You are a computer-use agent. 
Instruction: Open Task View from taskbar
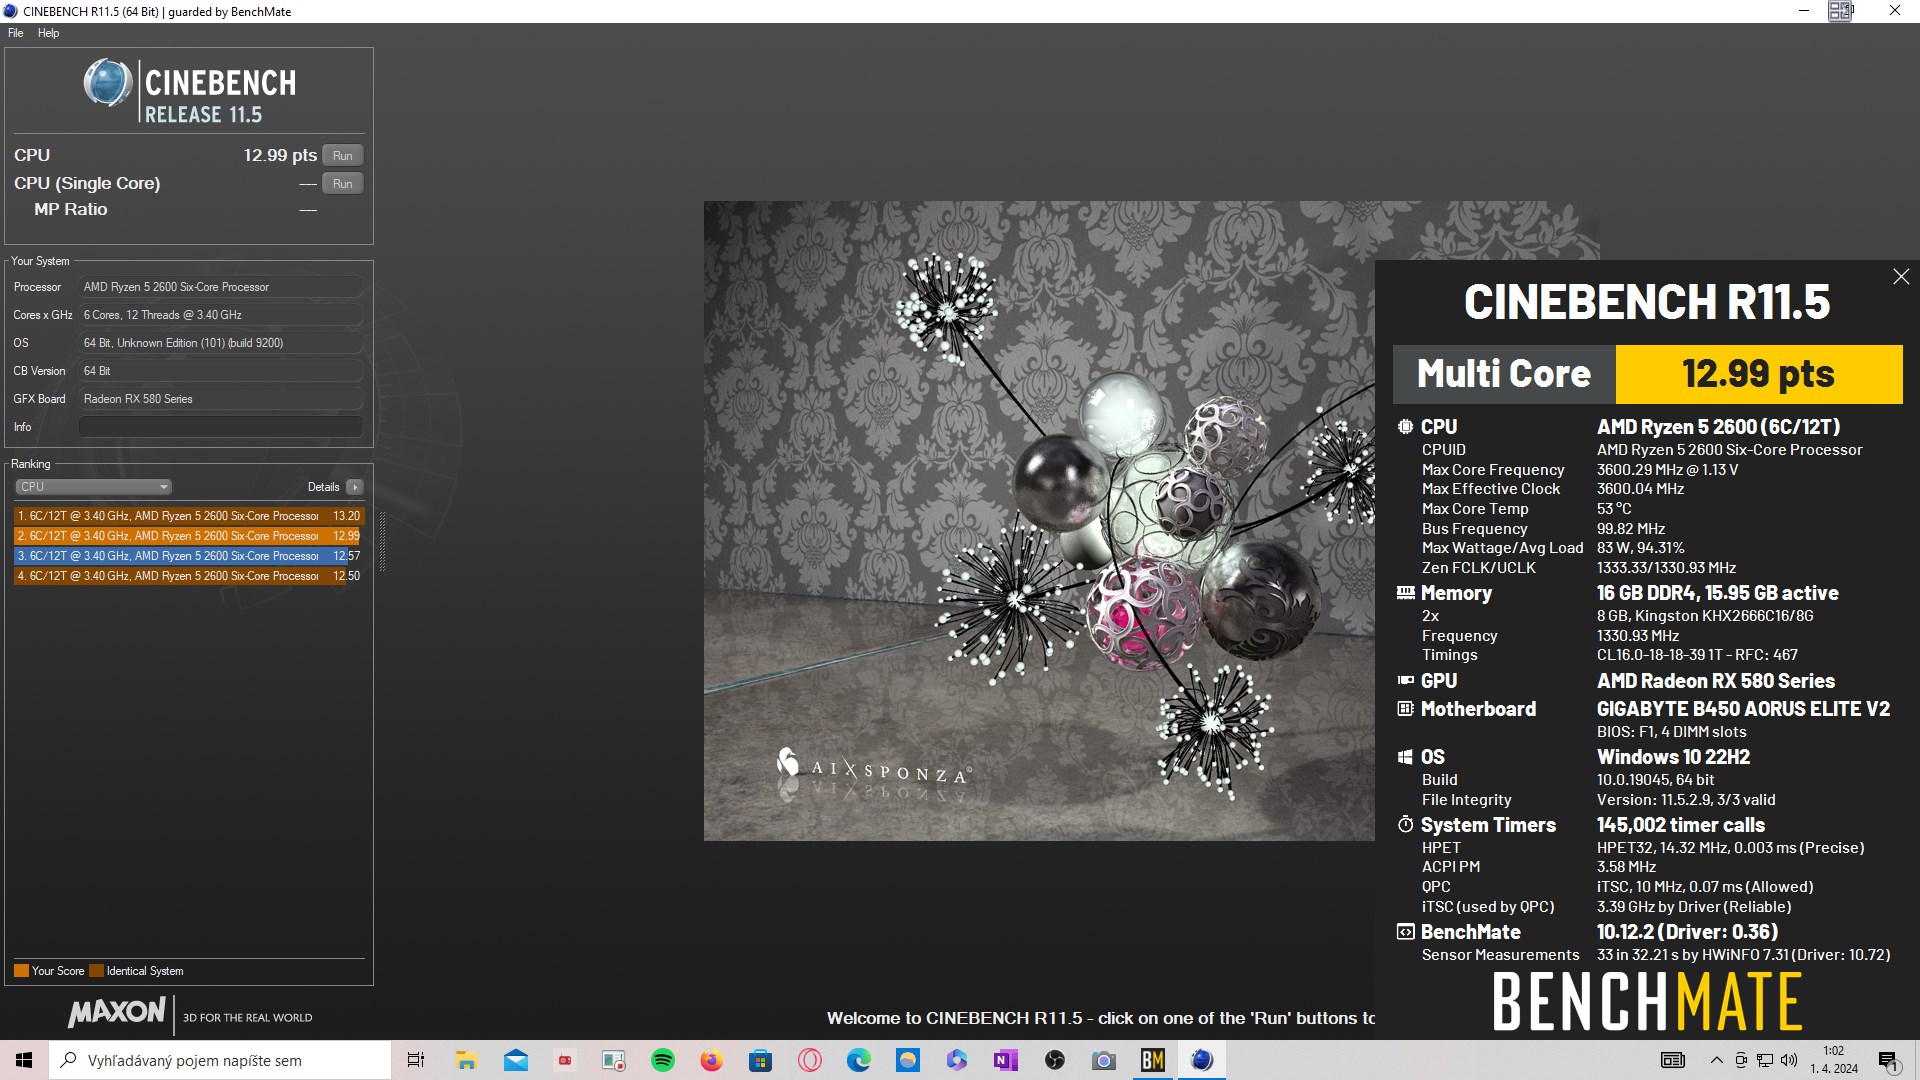tap(416, 1060)
